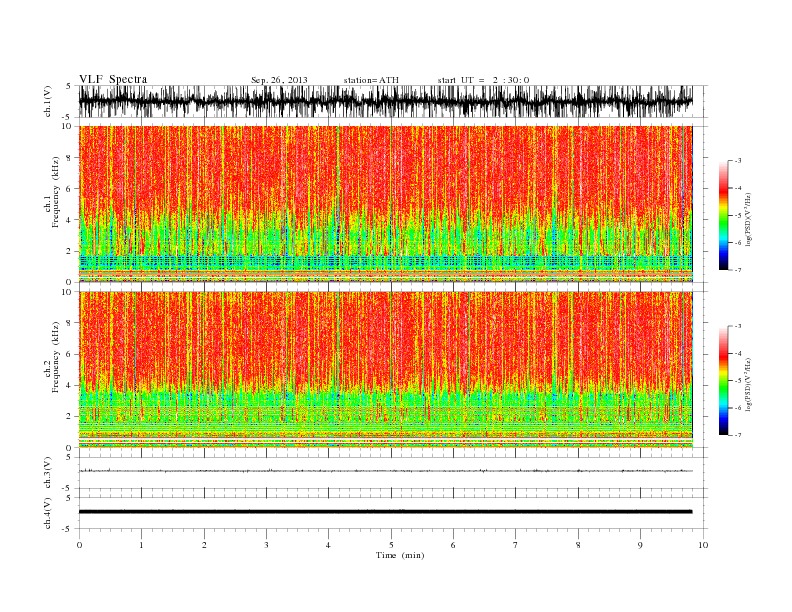Screen dimensions: 792x612
Task: Click the "8" kHz tick on ch.1 spectrogram axis
Action: coord(70,158)
